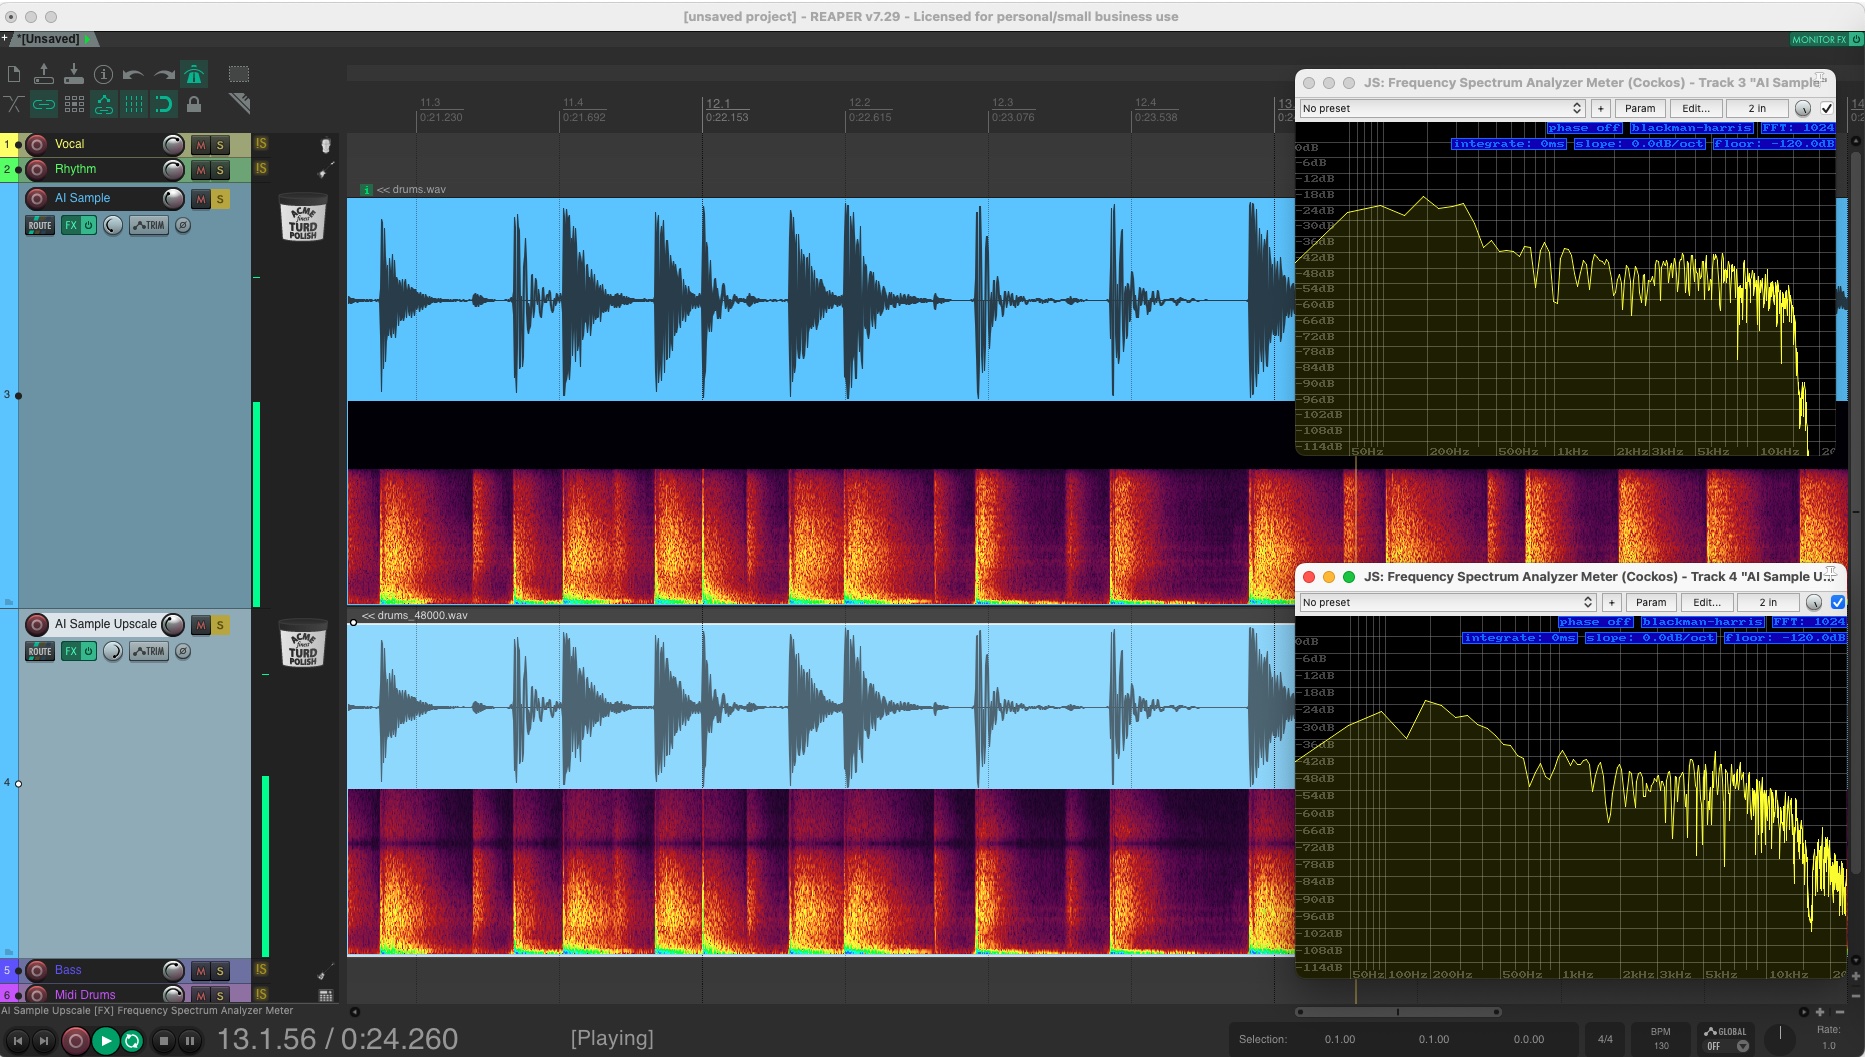Viewport: 1865px width, 1057px height.
Task: Mute the Bass track
Action: (x=200, y=971)
